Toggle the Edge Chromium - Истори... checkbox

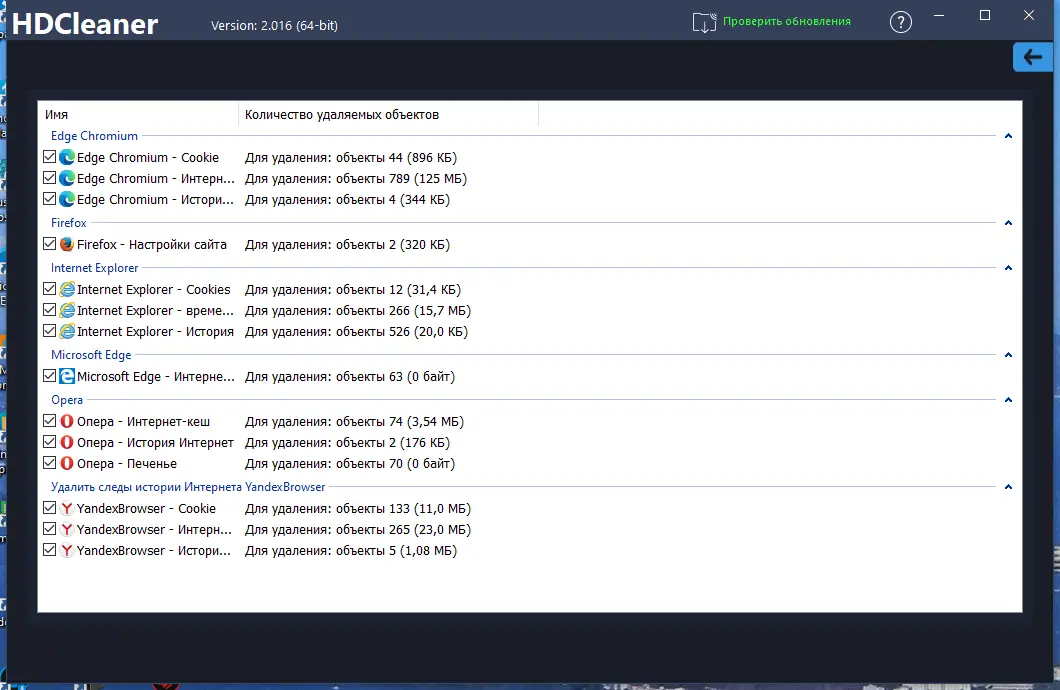[49, 199]
